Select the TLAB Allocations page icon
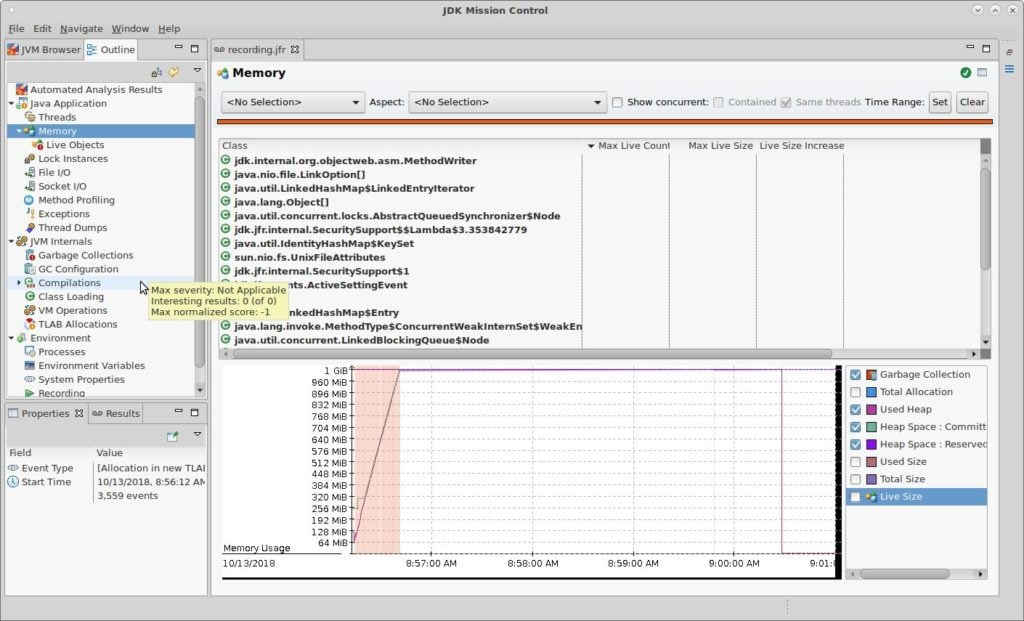The width and height of the screenshot is (1024, 621). coord(29,324)
